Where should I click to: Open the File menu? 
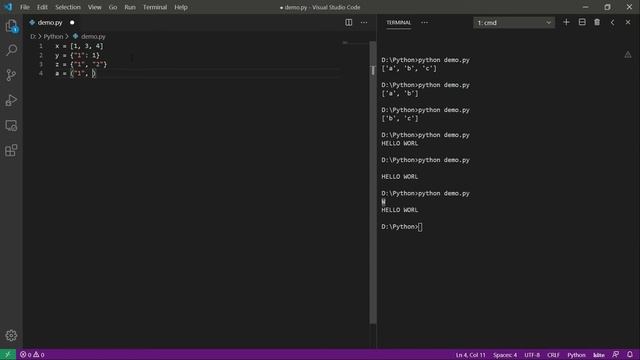click(25, 7)
